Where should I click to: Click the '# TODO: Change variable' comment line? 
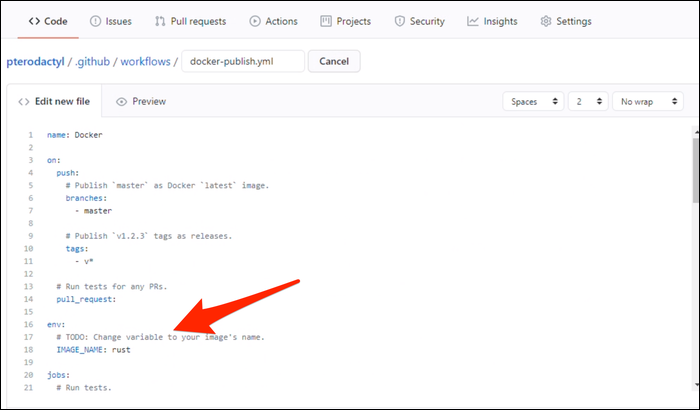coord(160,337)
